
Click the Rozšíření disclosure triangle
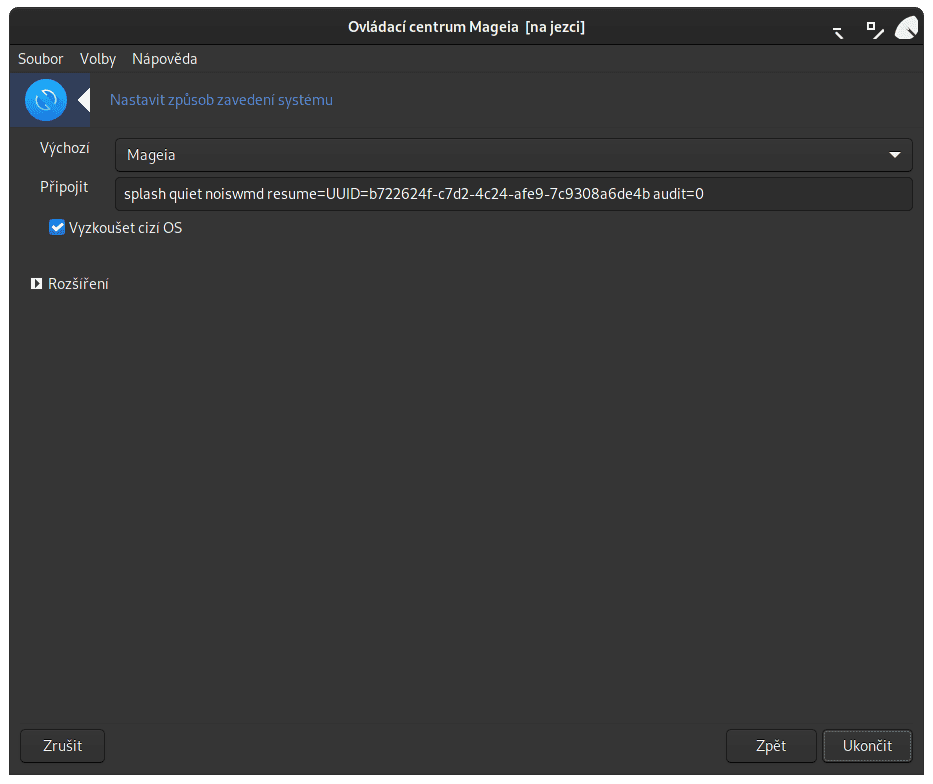tap(37, 283)
